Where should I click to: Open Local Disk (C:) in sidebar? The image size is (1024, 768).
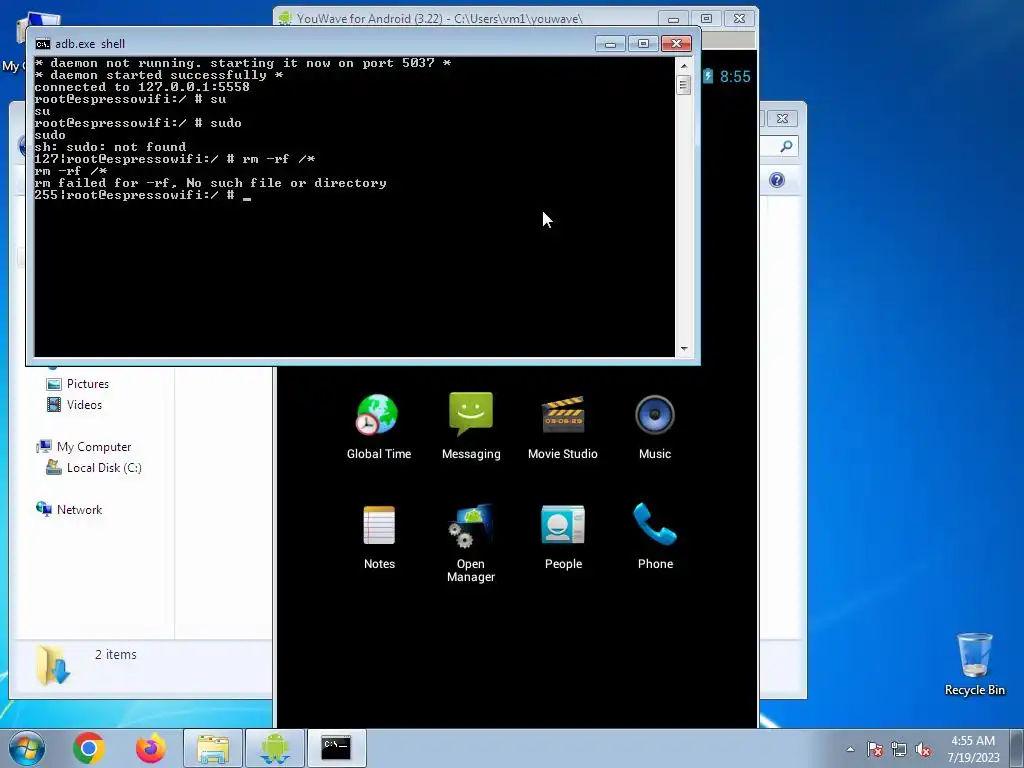click(x=104, y=468)
